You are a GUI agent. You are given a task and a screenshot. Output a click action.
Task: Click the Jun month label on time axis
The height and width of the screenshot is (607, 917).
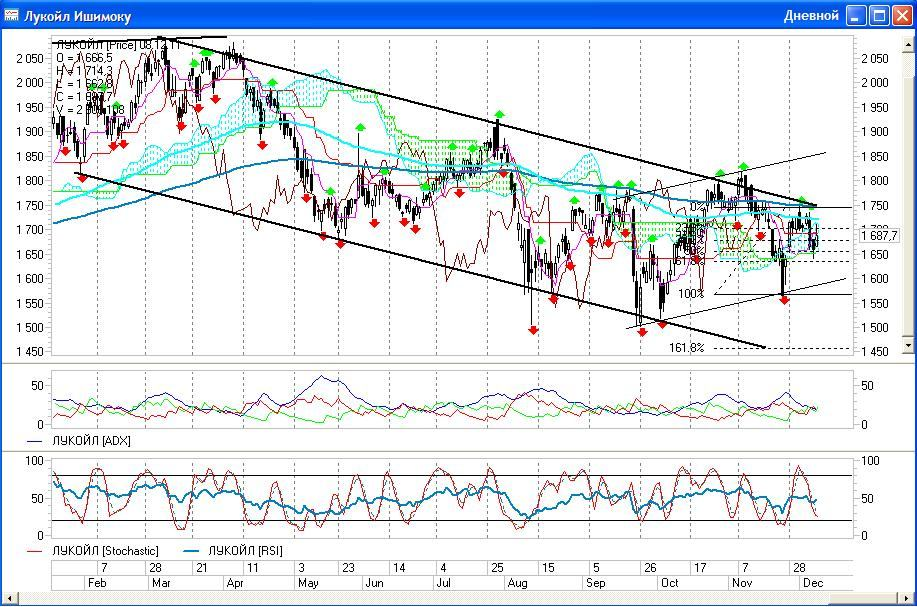point(374,583)
